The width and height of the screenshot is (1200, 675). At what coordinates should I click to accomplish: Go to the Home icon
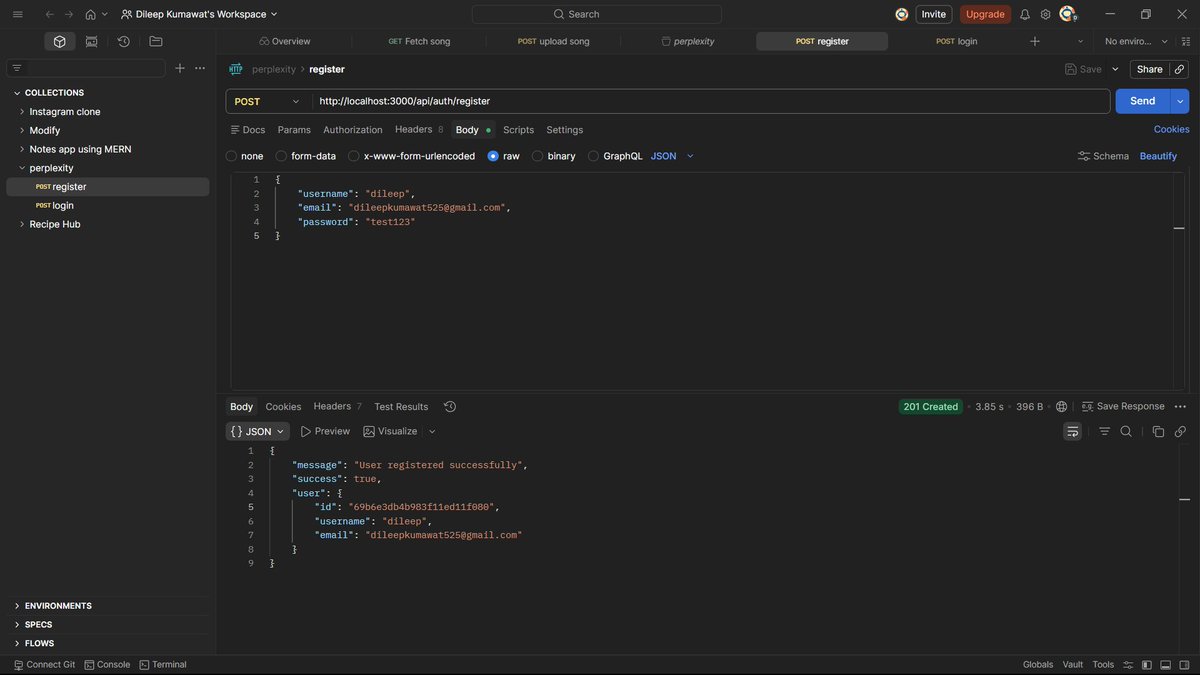pos(91,14)
